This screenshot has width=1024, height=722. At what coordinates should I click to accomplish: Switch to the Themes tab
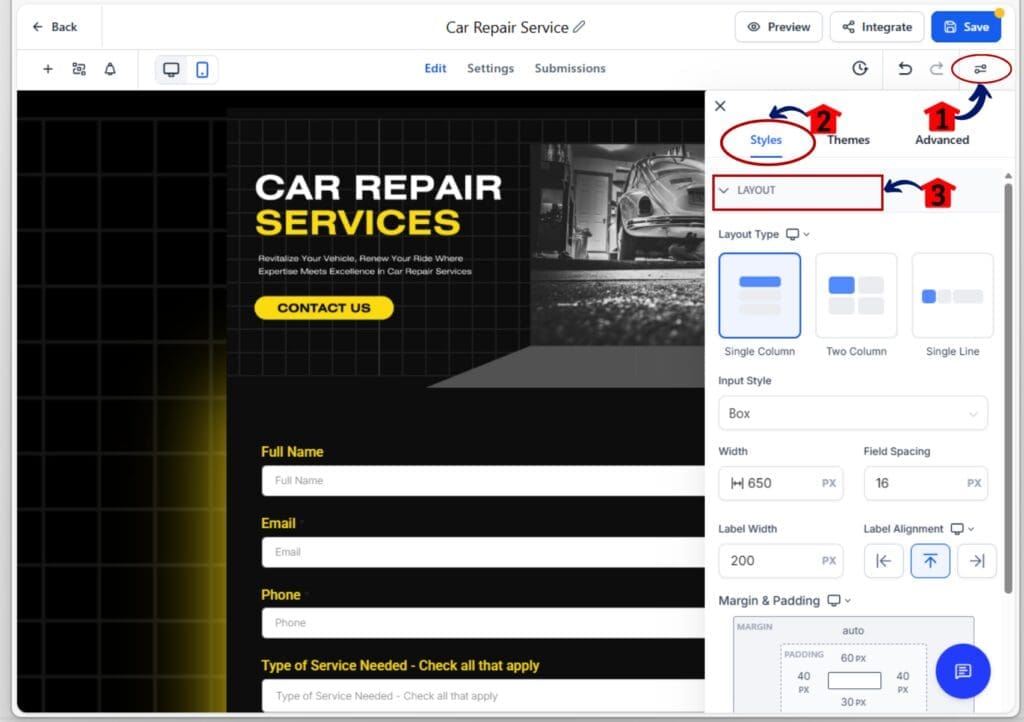pyautogui.click(x=847, y=140)
